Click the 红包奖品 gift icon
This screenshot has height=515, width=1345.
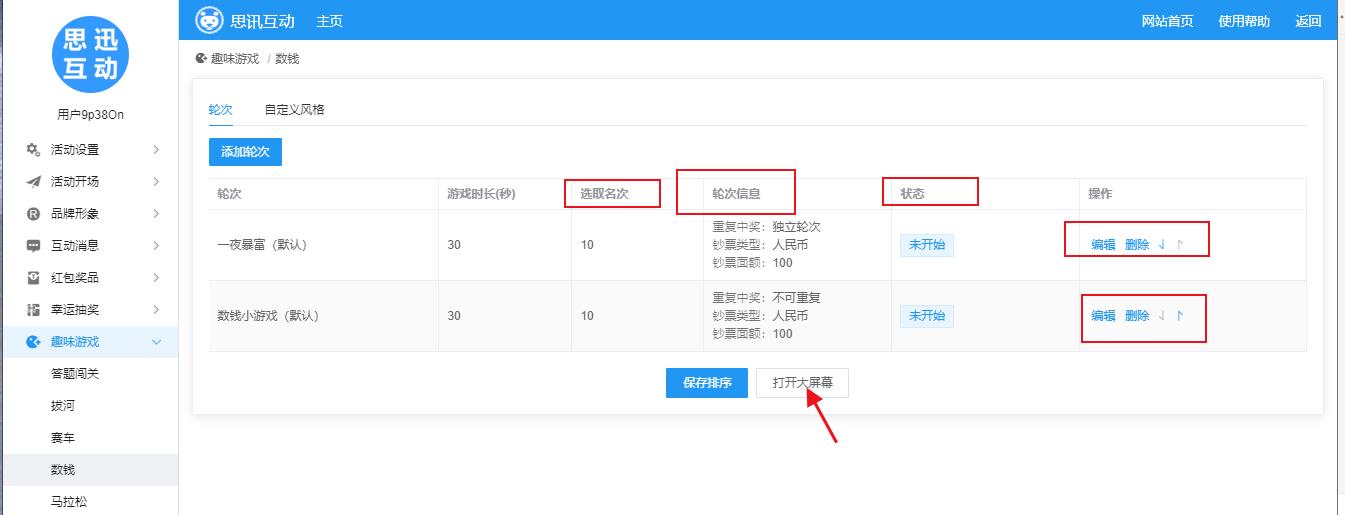click(33, 278)
